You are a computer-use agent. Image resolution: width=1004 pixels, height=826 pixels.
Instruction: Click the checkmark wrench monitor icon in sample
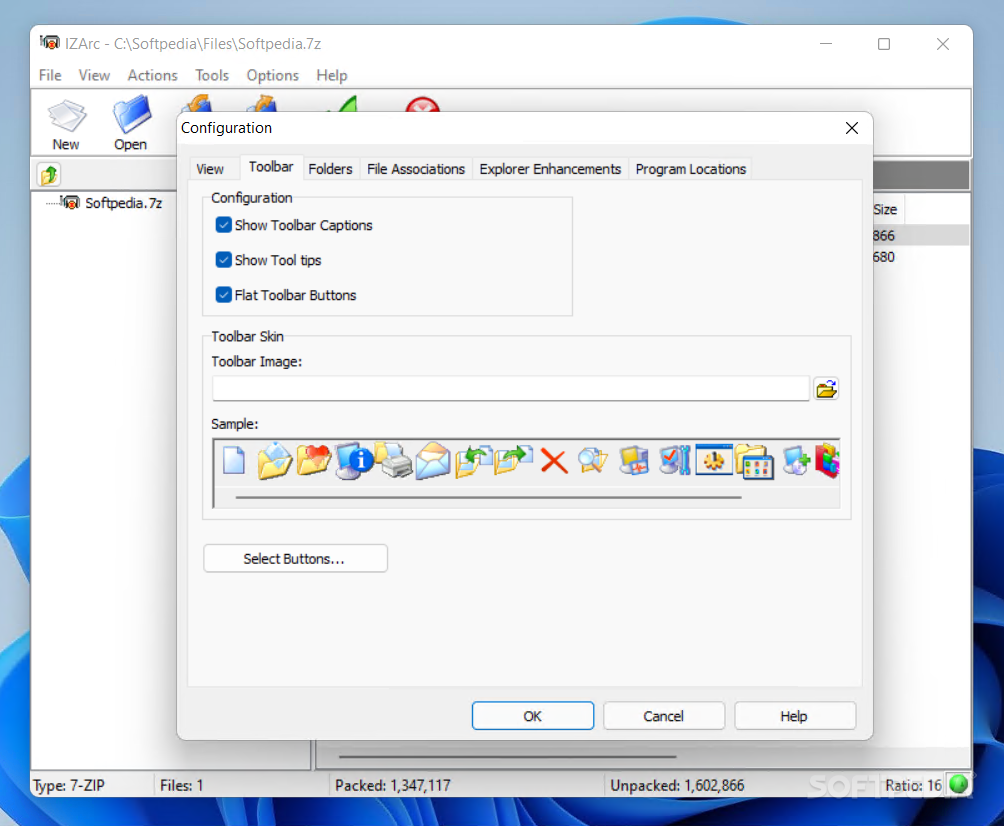pyautogui.click(x=674, y=460)
